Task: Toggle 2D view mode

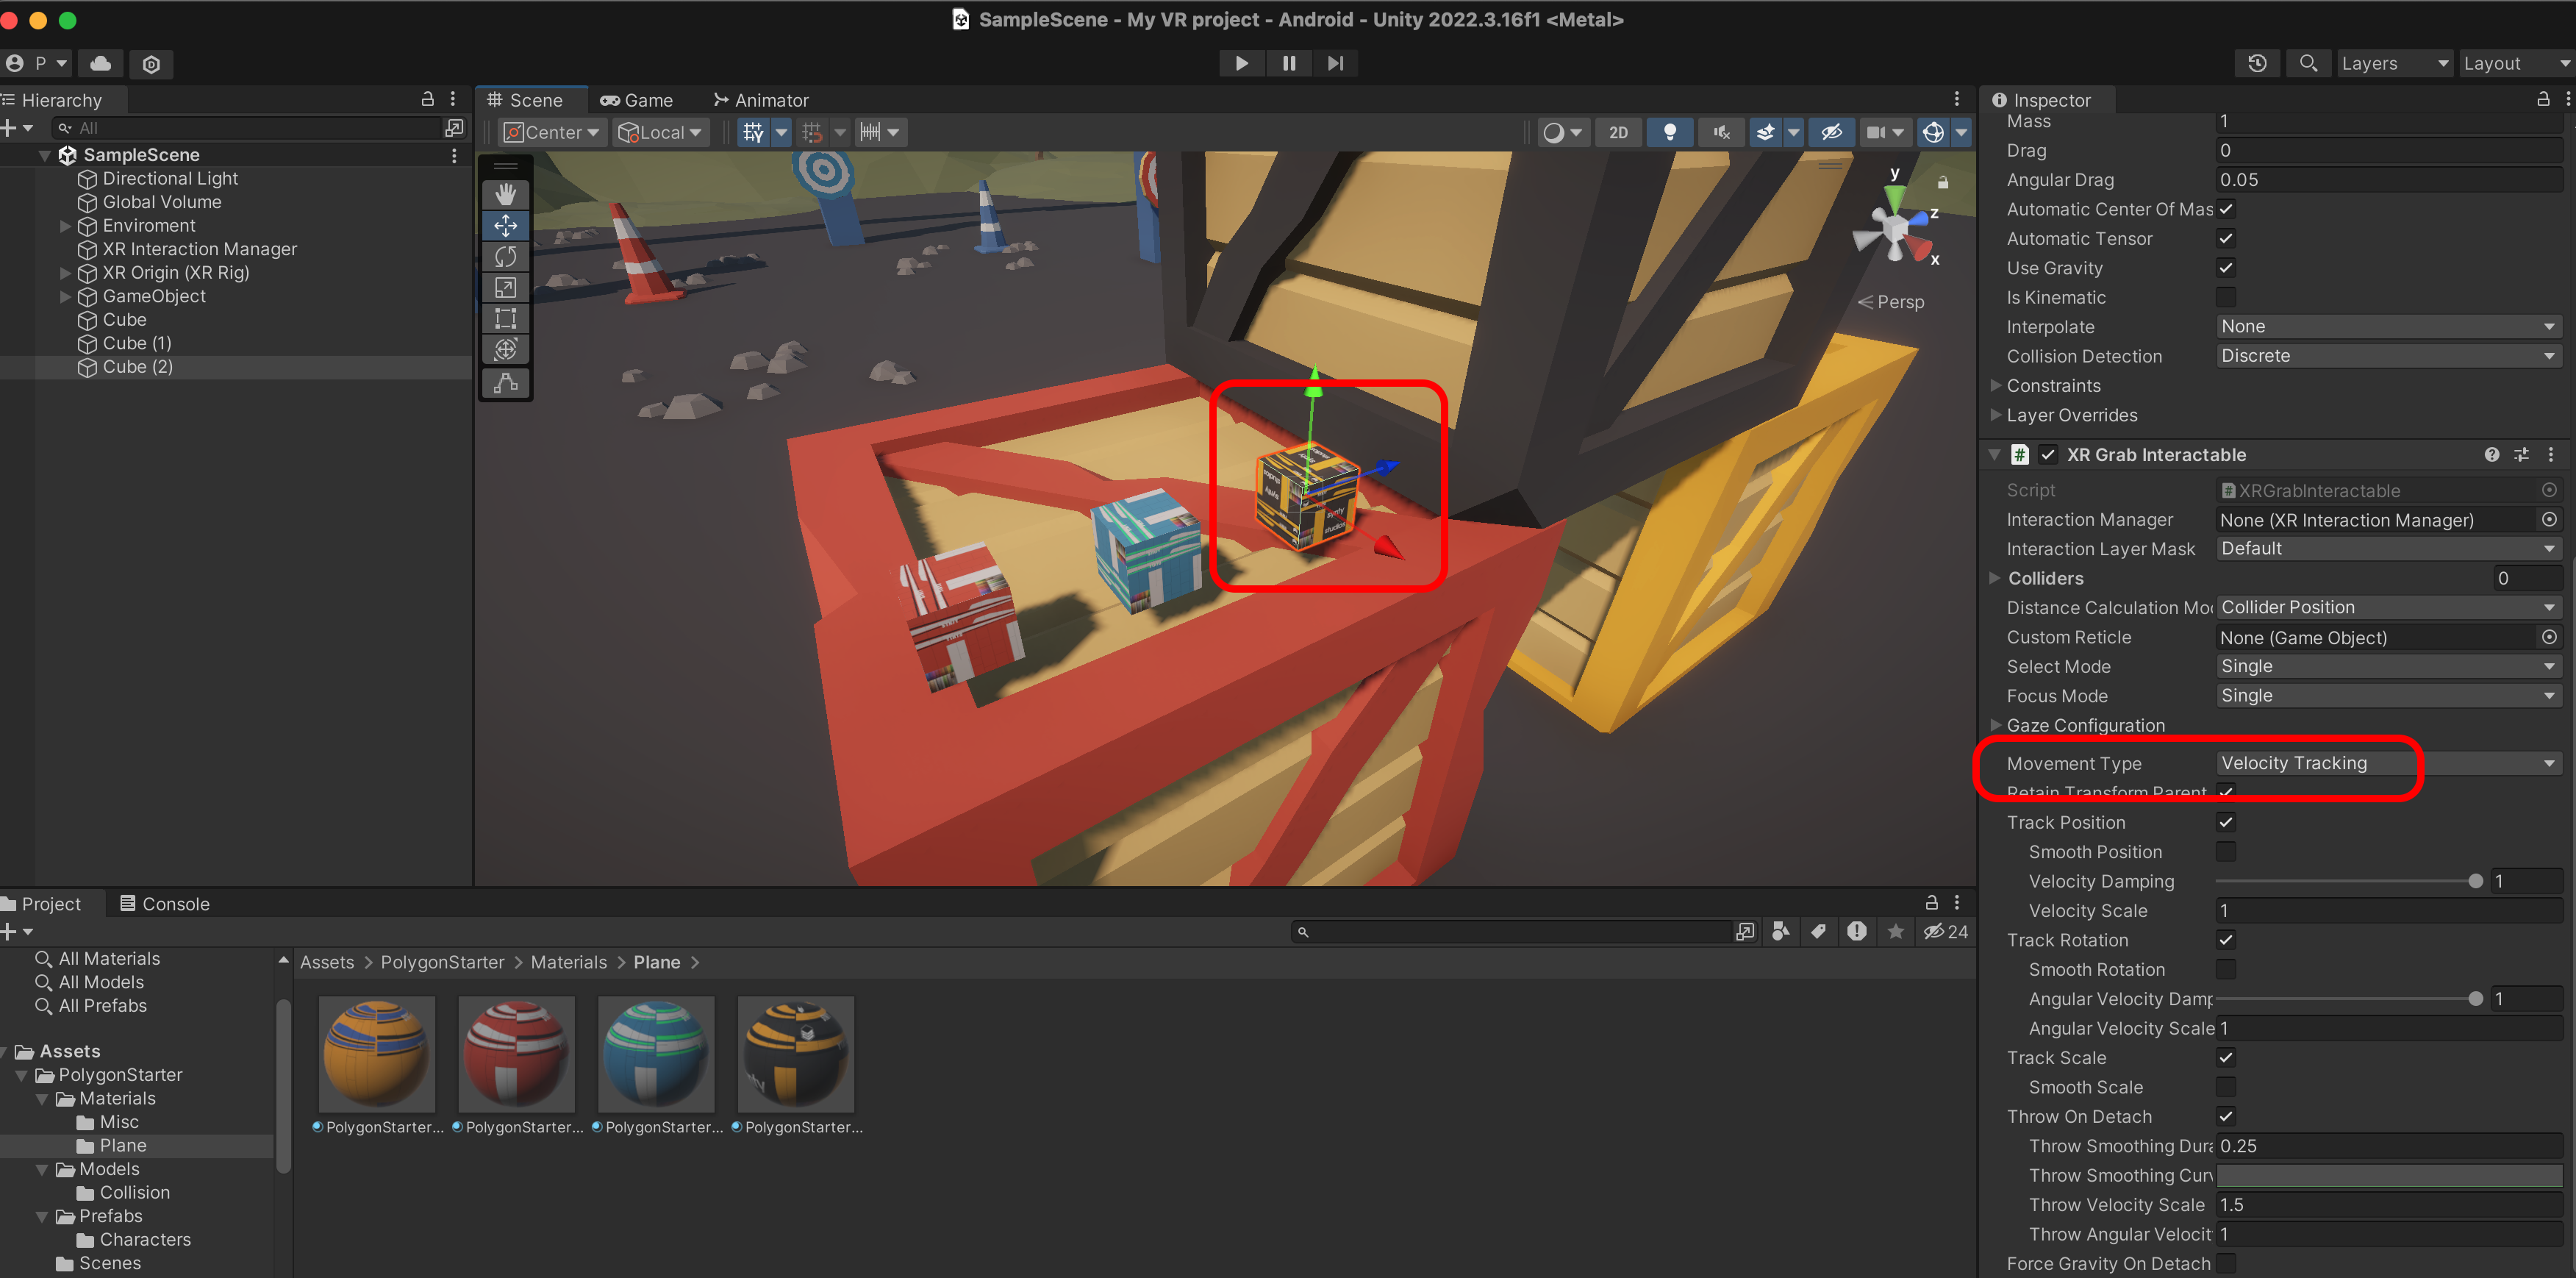Action: tap(1618, 132)
